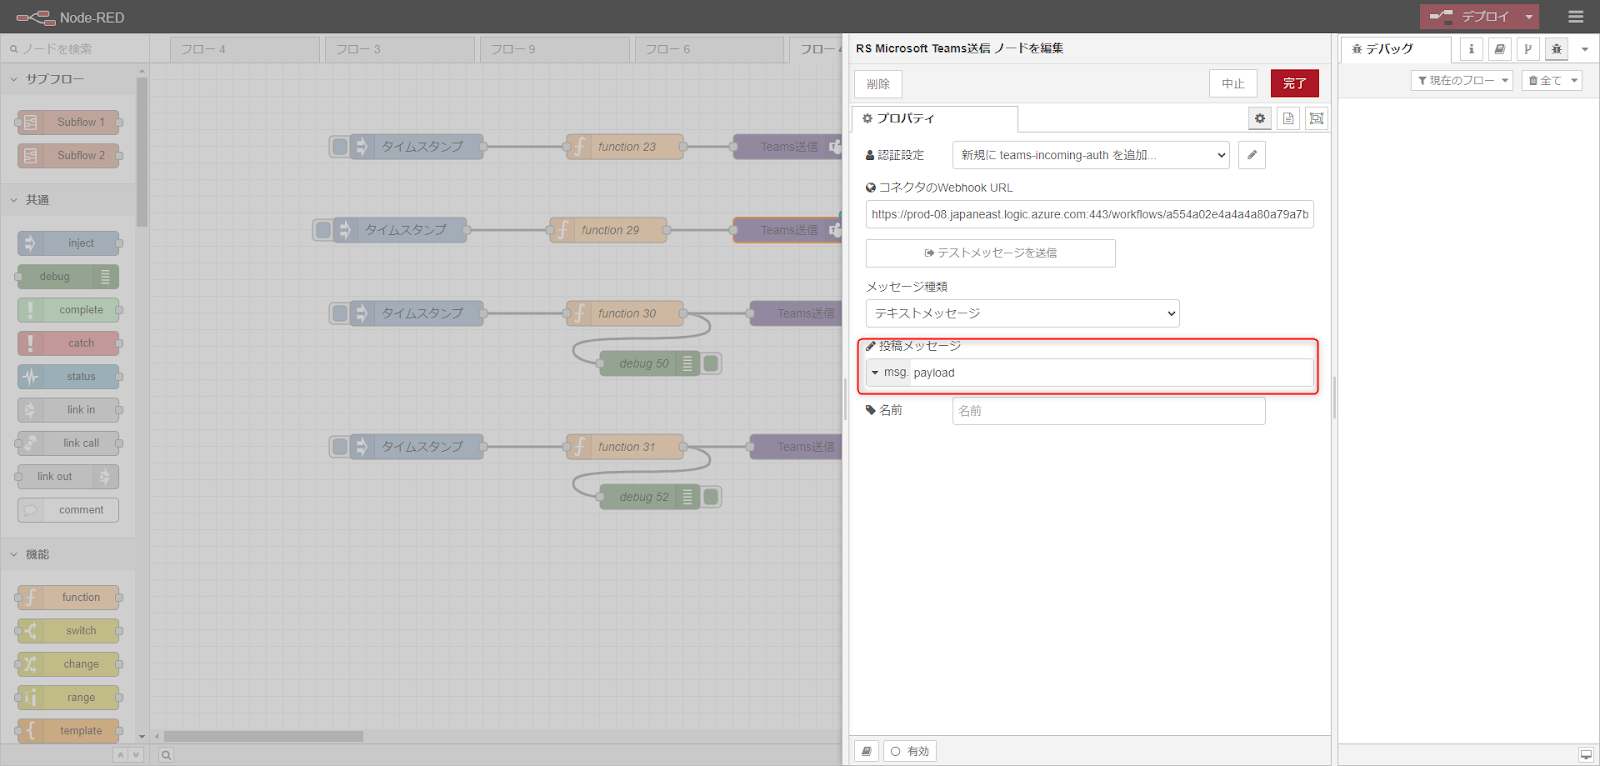
Task: Select the link in palette node
Action: (69, 410)
